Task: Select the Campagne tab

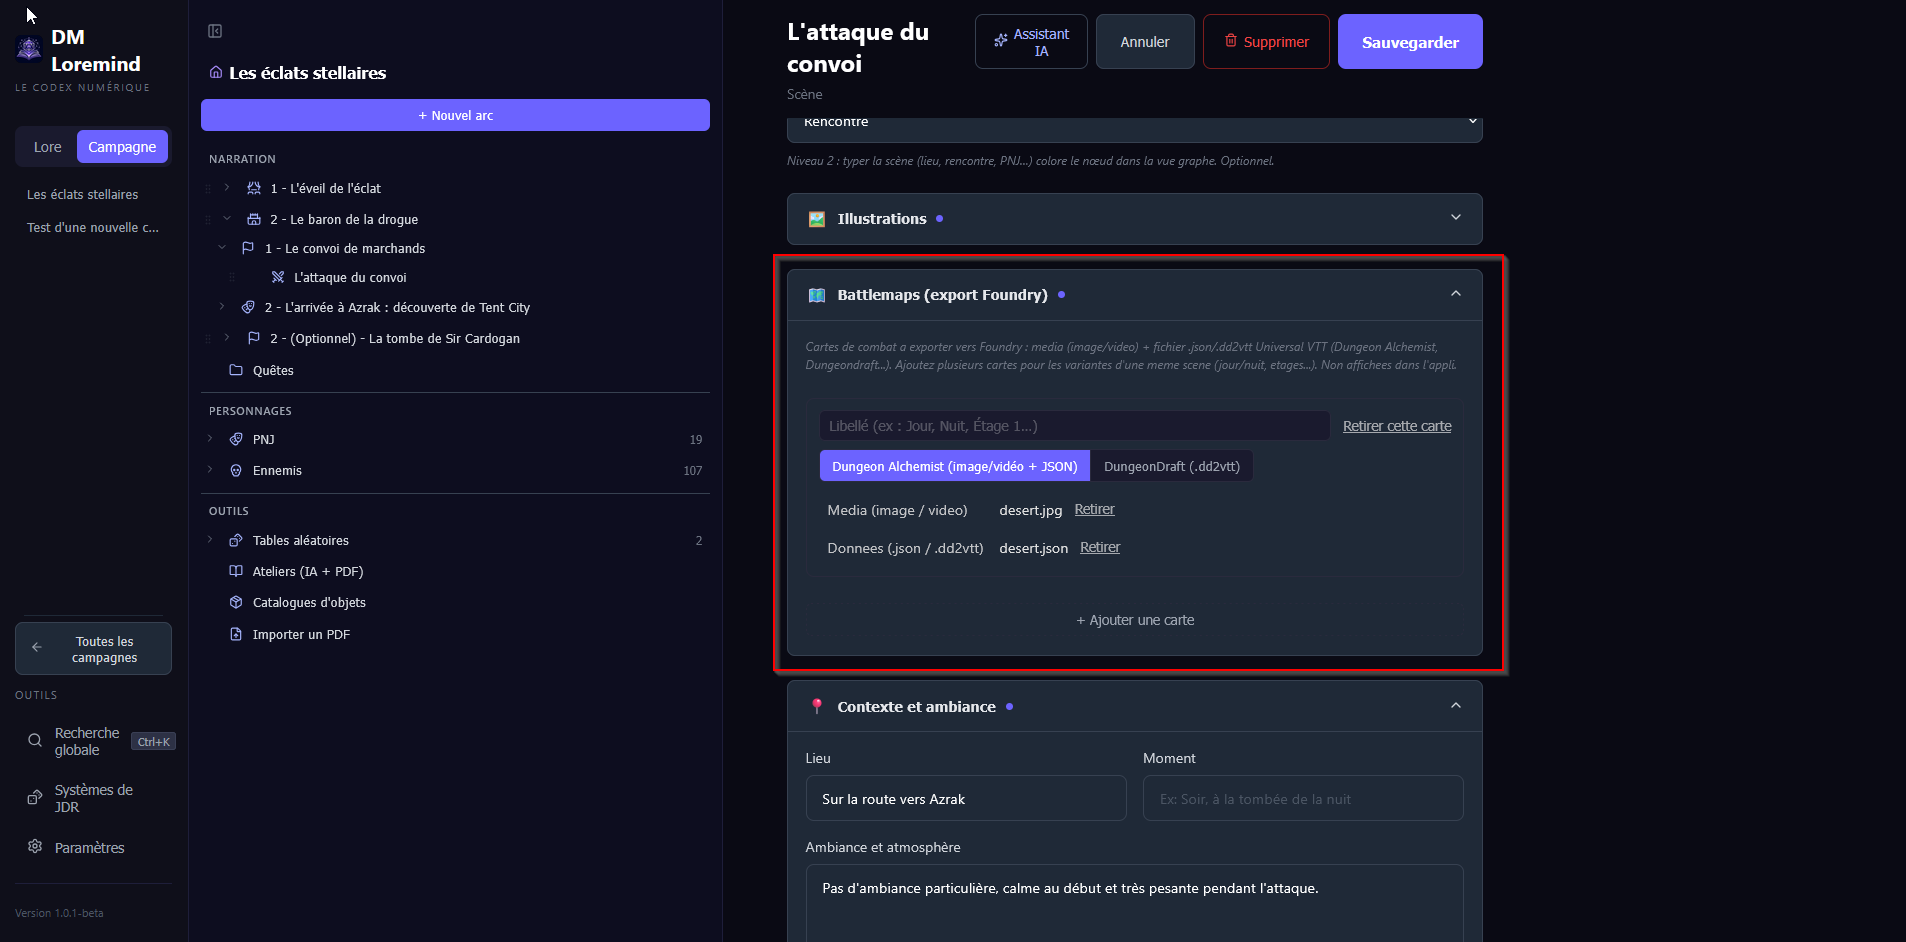Action: click(122, 147)
